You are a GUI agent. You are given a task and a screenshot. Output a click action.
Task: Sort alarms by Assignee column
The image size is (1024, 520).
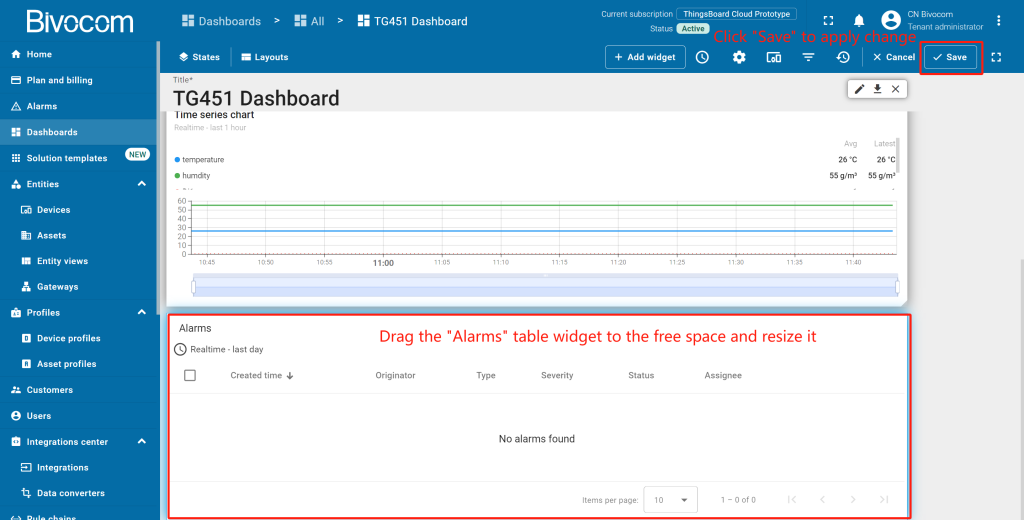click(723, 376)
